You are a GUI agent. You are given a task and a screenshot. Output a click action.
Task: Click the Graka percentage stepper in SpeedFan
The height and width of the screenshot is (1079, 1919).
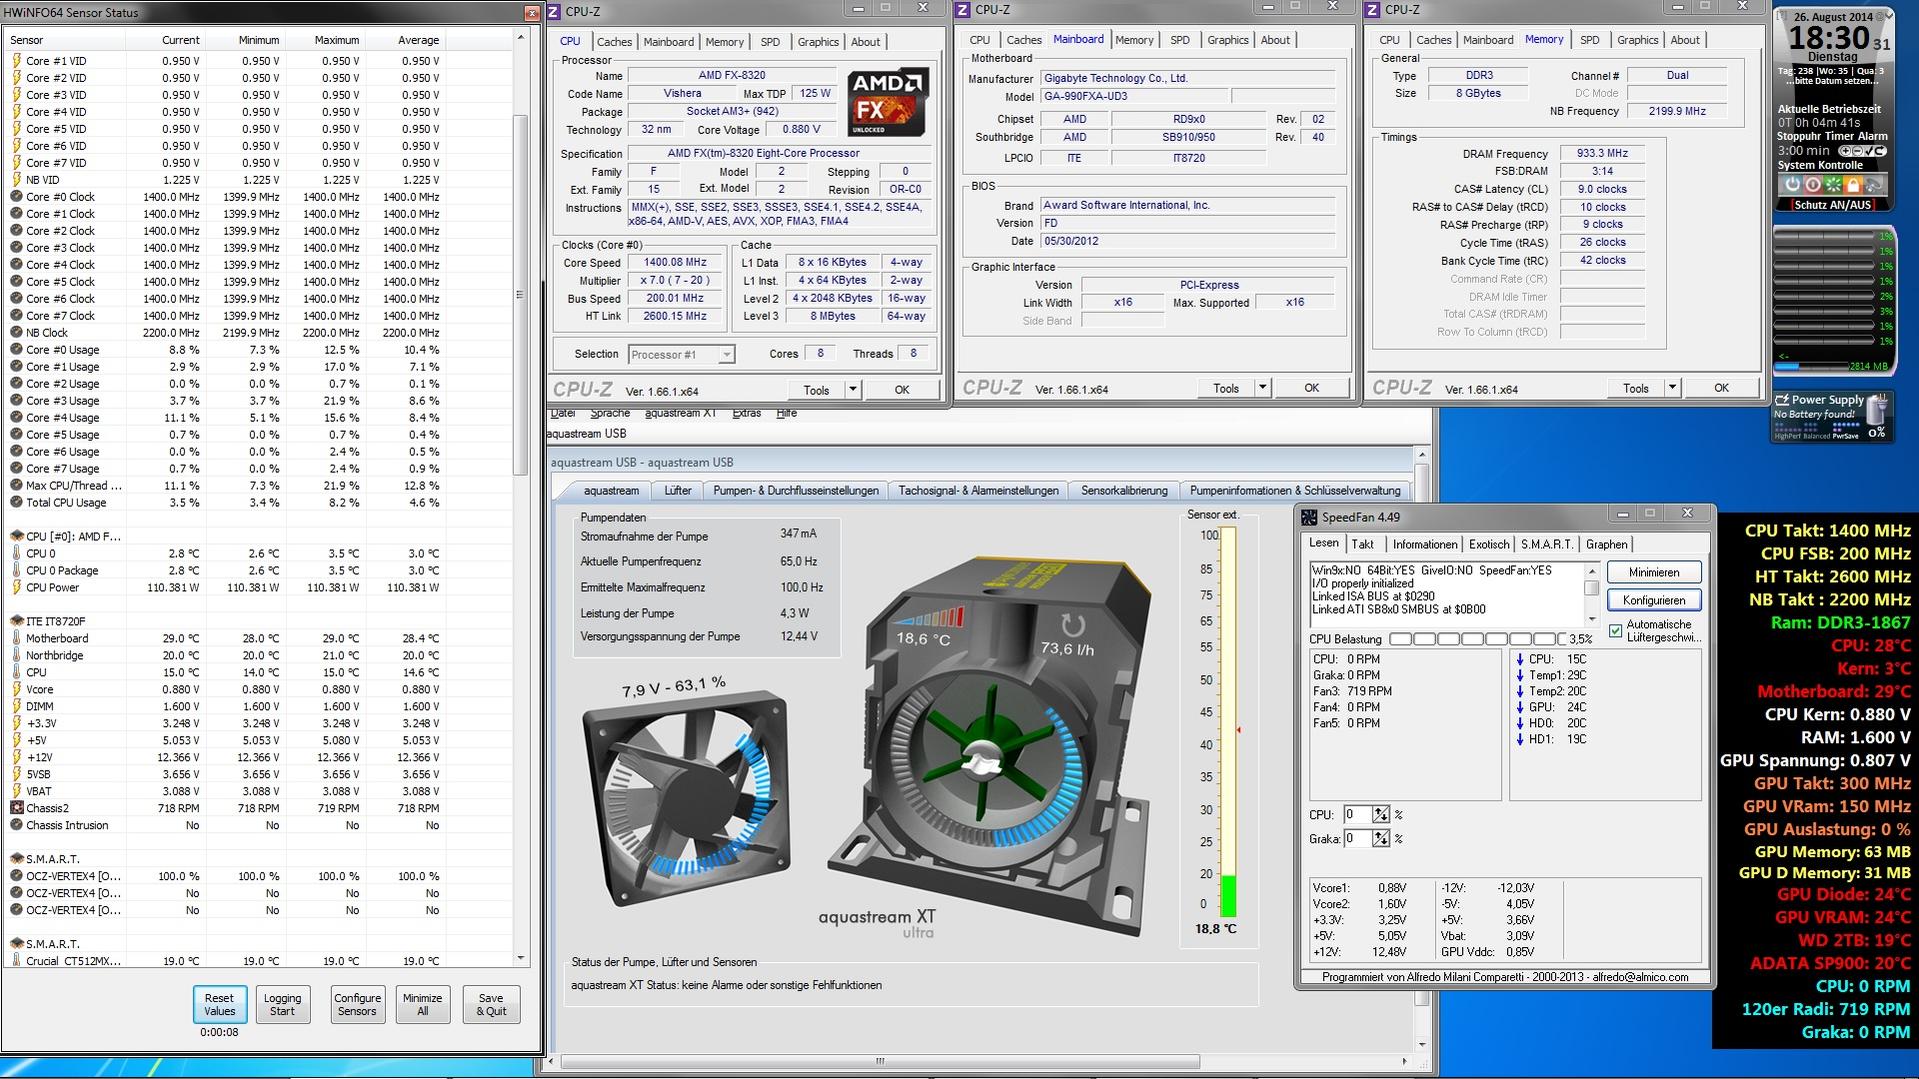click(x=1381, y=839)
